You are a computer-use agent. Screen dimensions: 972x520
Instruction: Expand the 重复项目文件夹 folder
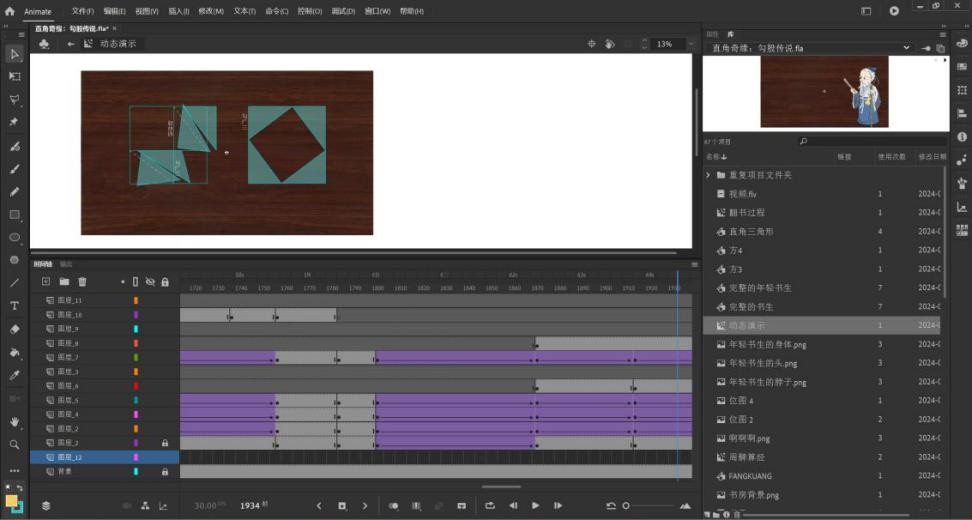click(709, 175)
